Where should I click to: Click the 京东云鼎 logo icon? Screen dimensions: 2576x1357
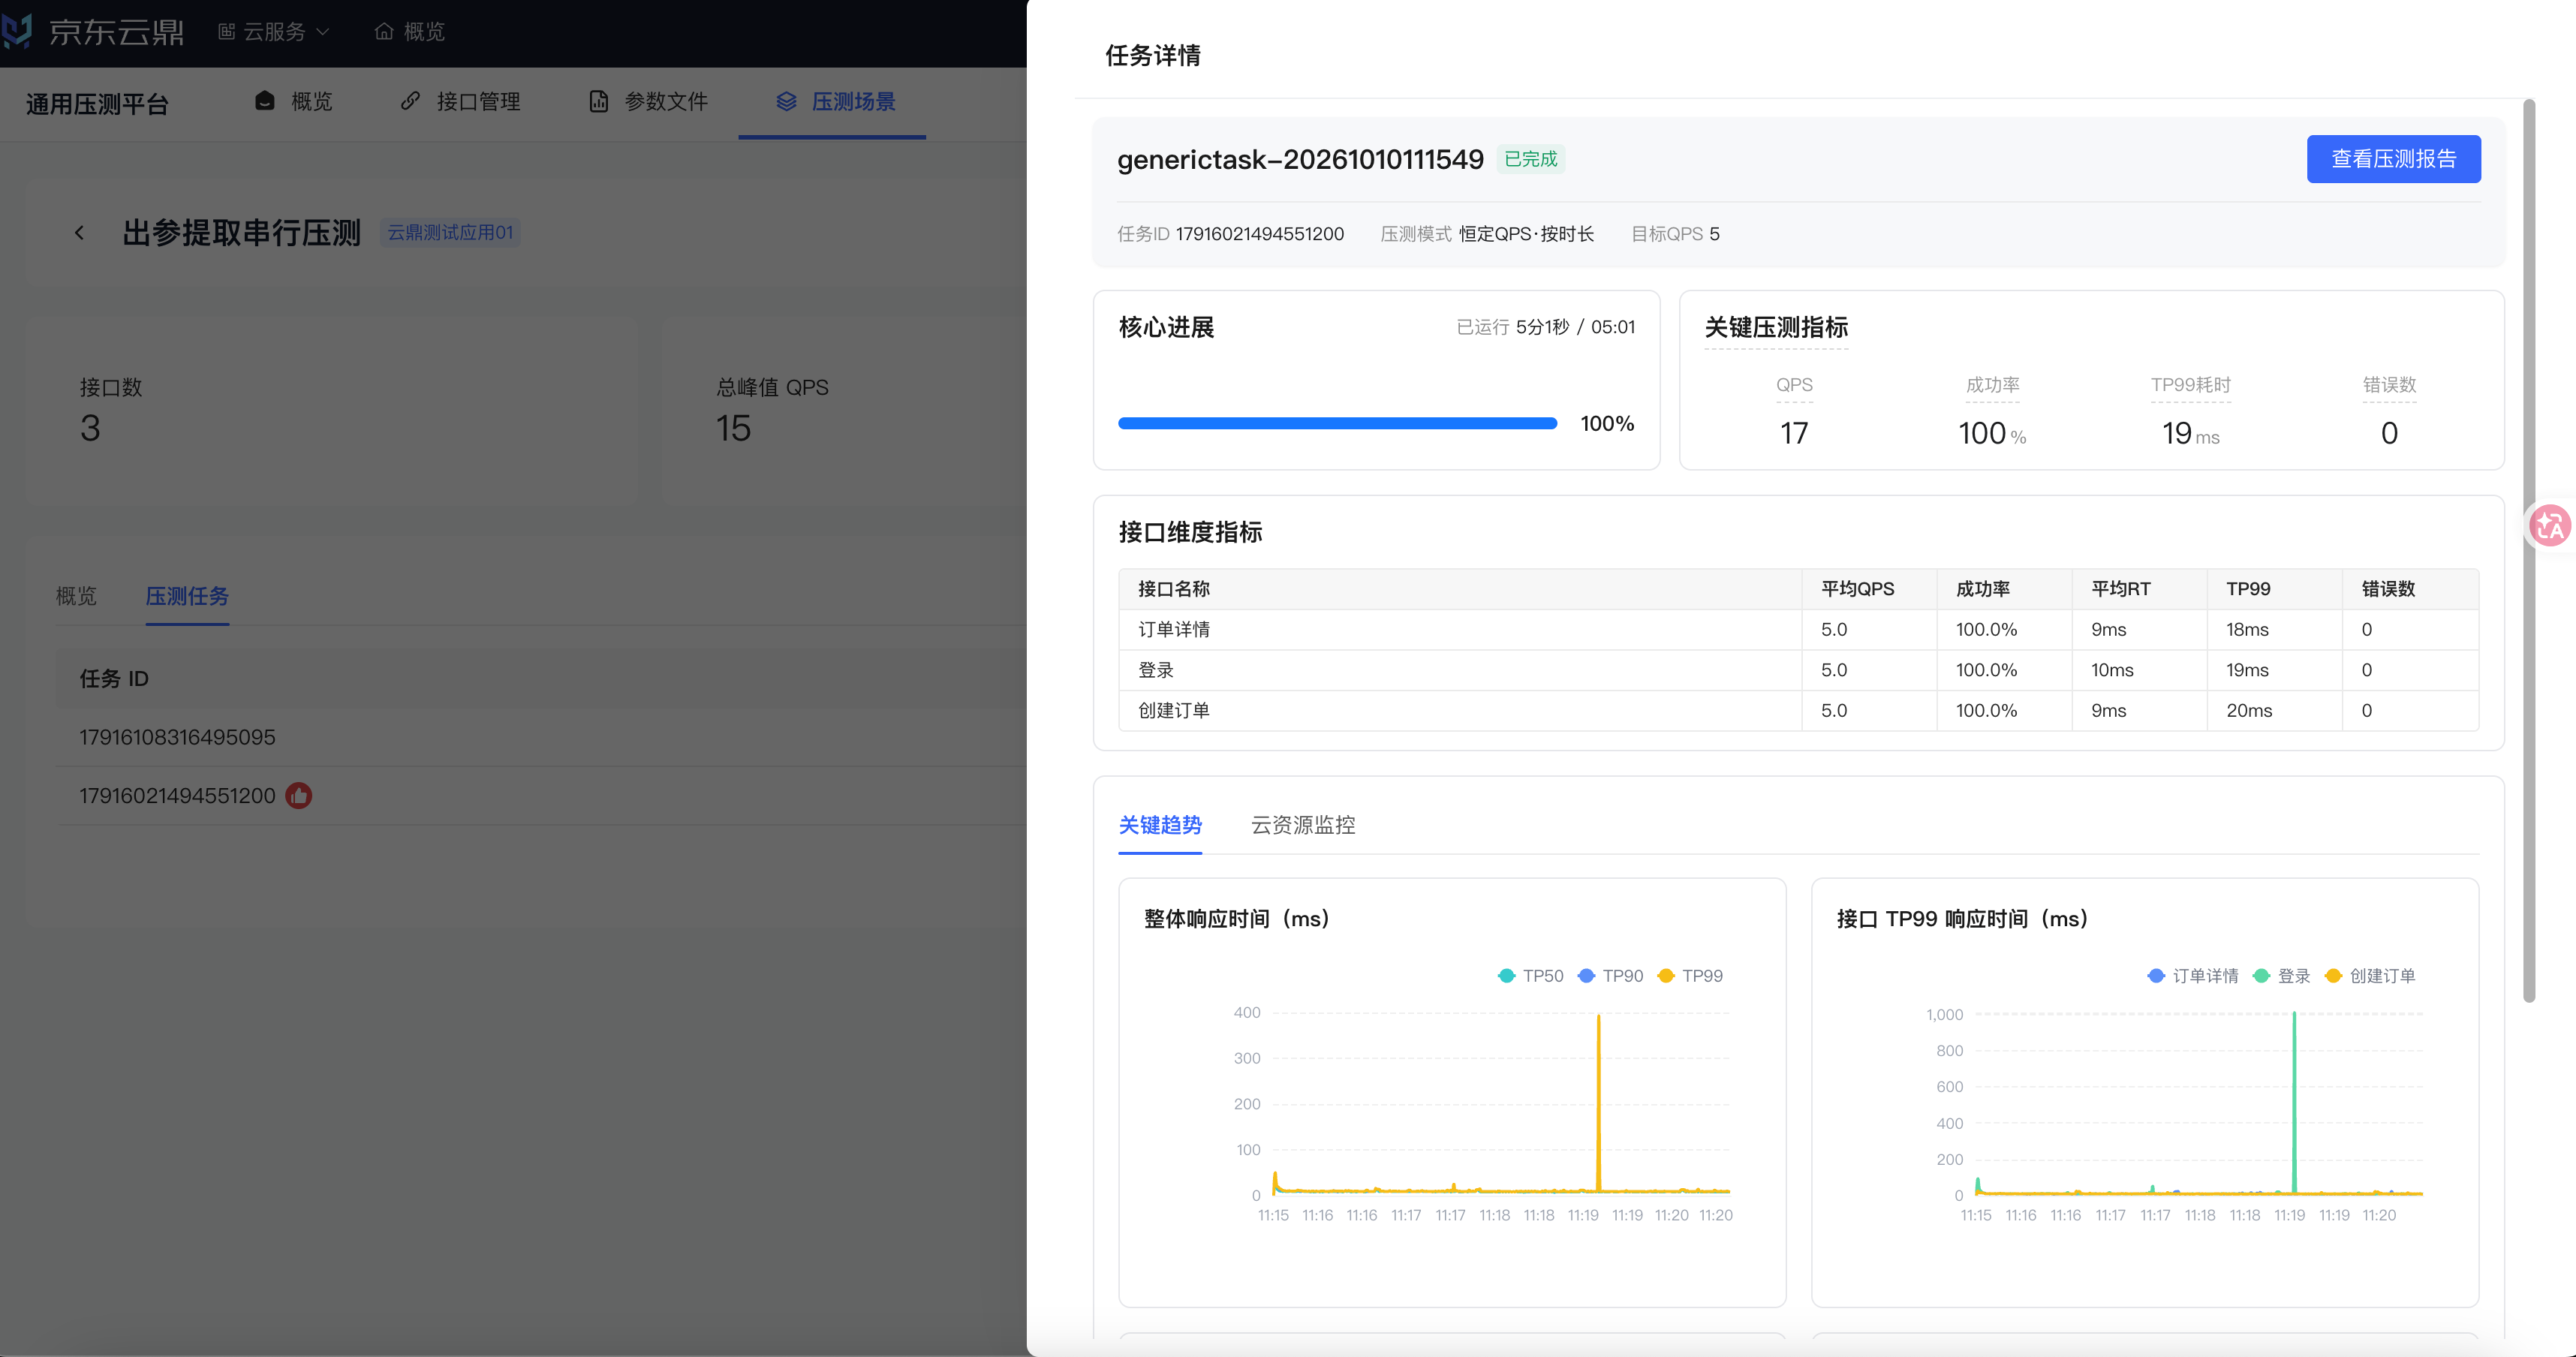(17, 31)
